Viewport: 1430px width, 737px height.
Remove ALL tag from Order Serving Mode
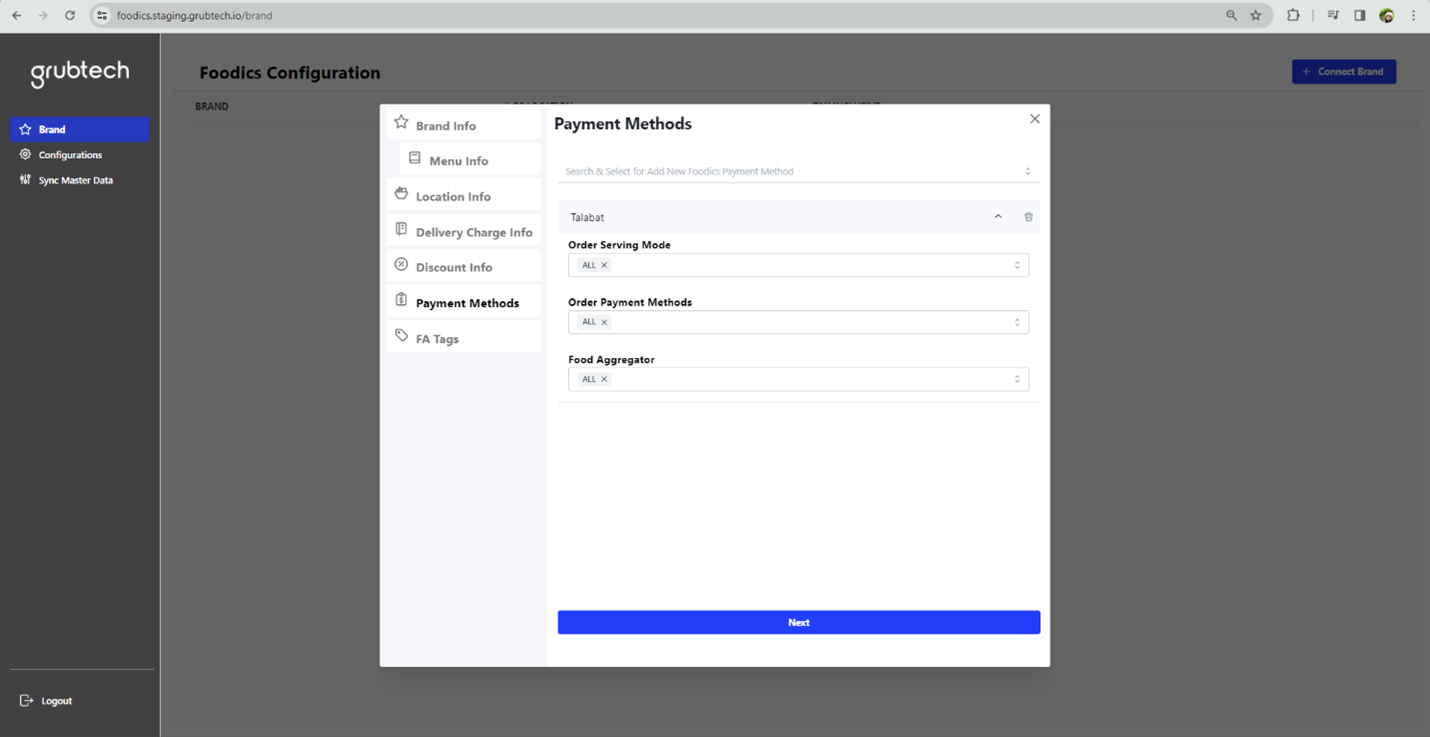pyautogui.click(x=604, y=266)
